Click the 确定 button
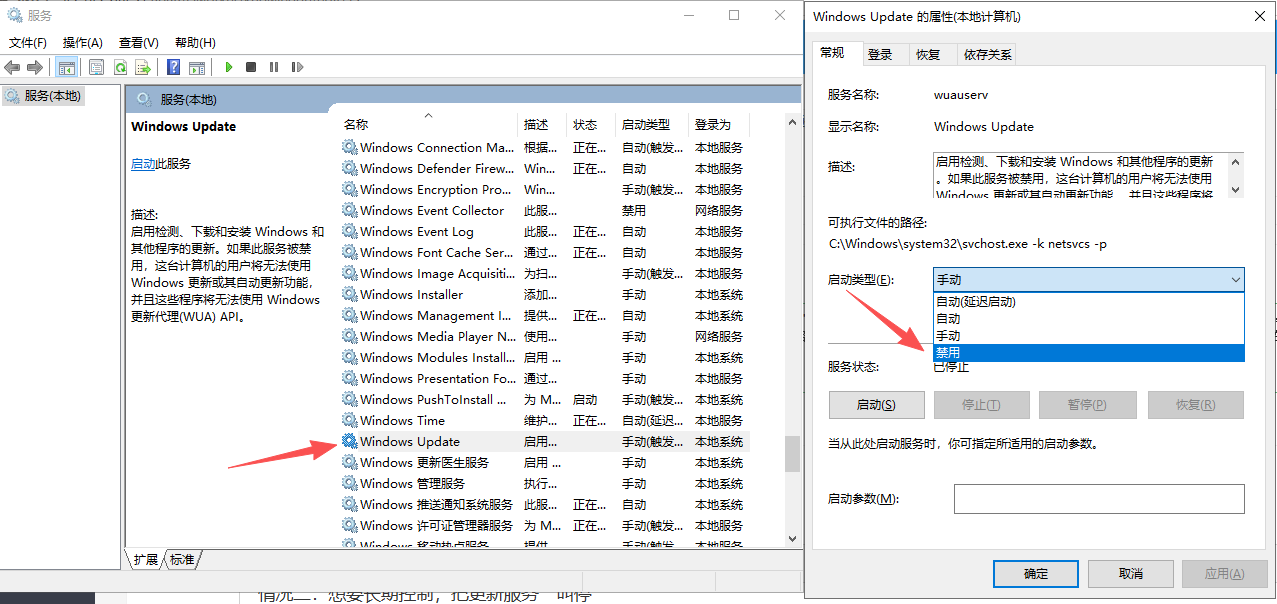This screenshot has width=1277, height=604. (1036, 574)
